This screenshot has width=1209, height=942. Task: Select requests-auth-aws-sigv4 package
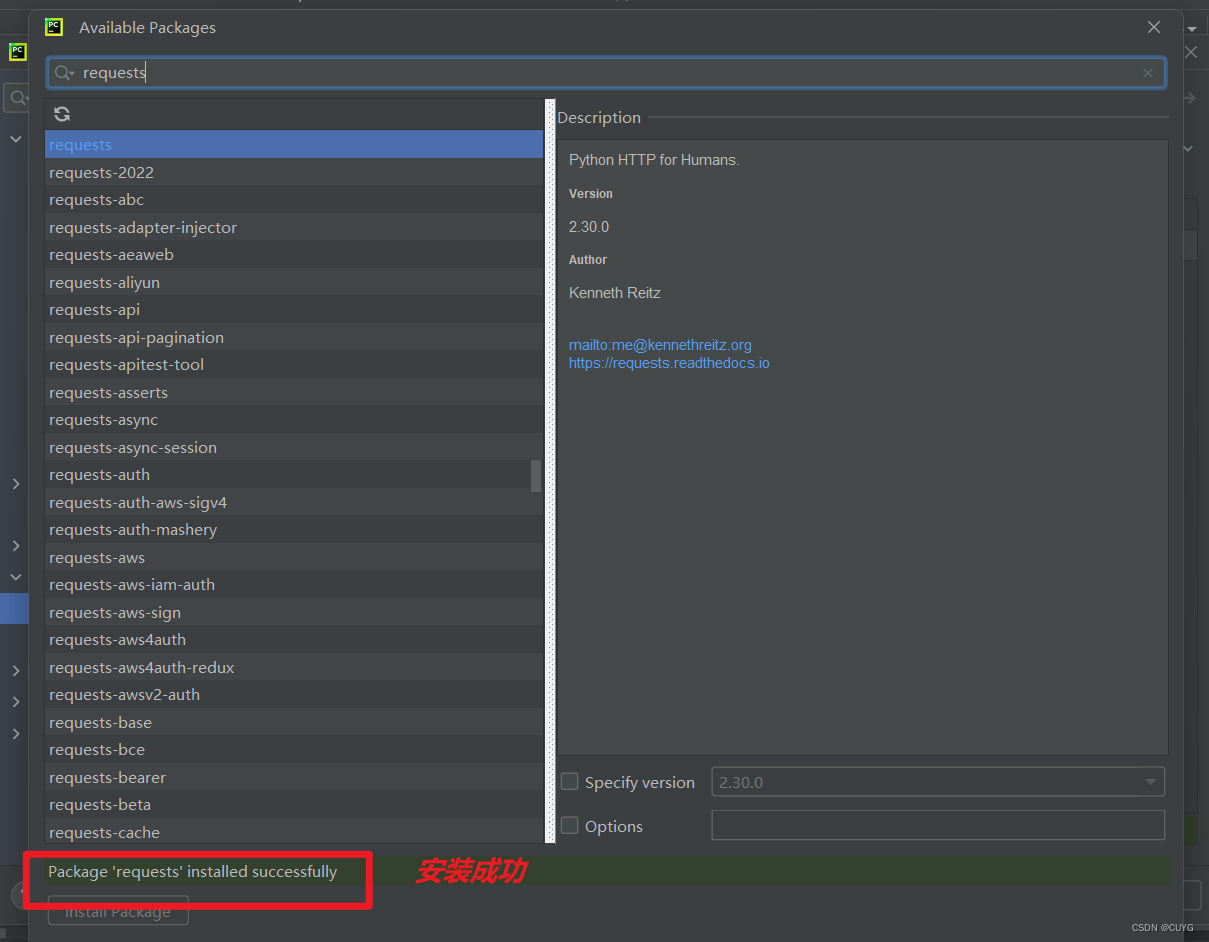(x=294, y=502)
